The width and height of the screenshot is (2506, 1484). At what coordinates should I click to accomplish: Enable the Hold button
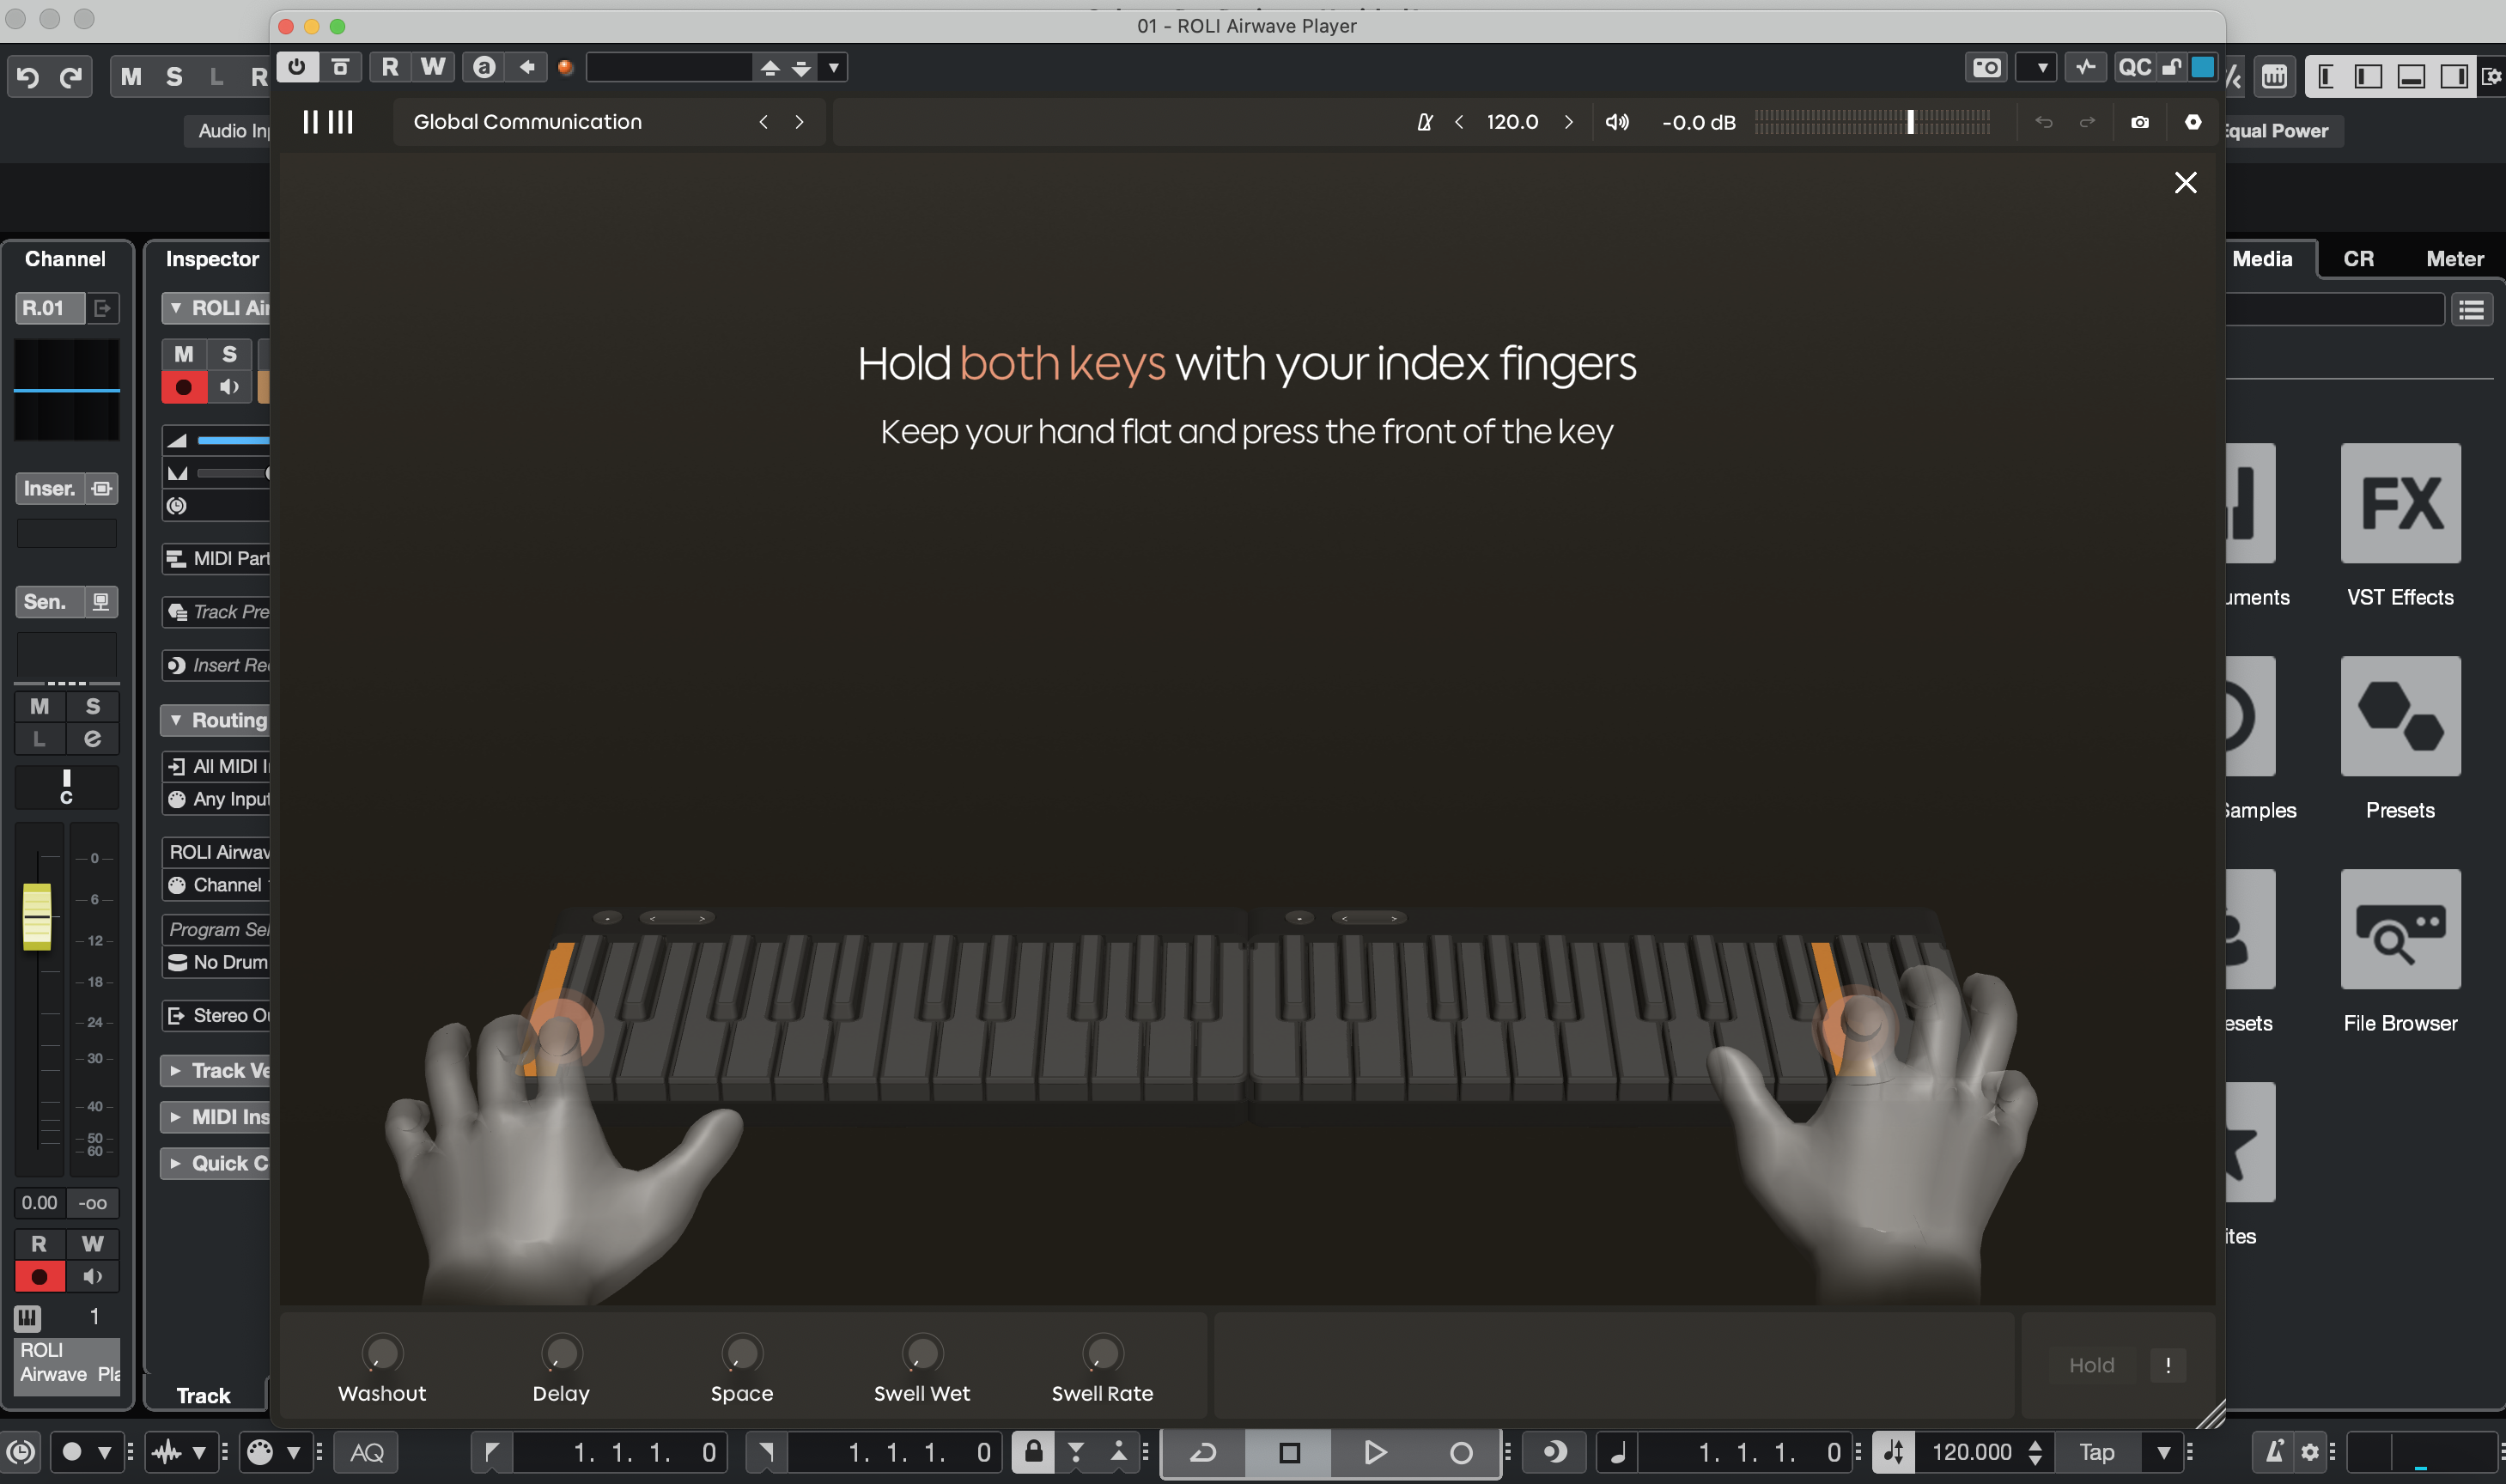point(2090,1365)
